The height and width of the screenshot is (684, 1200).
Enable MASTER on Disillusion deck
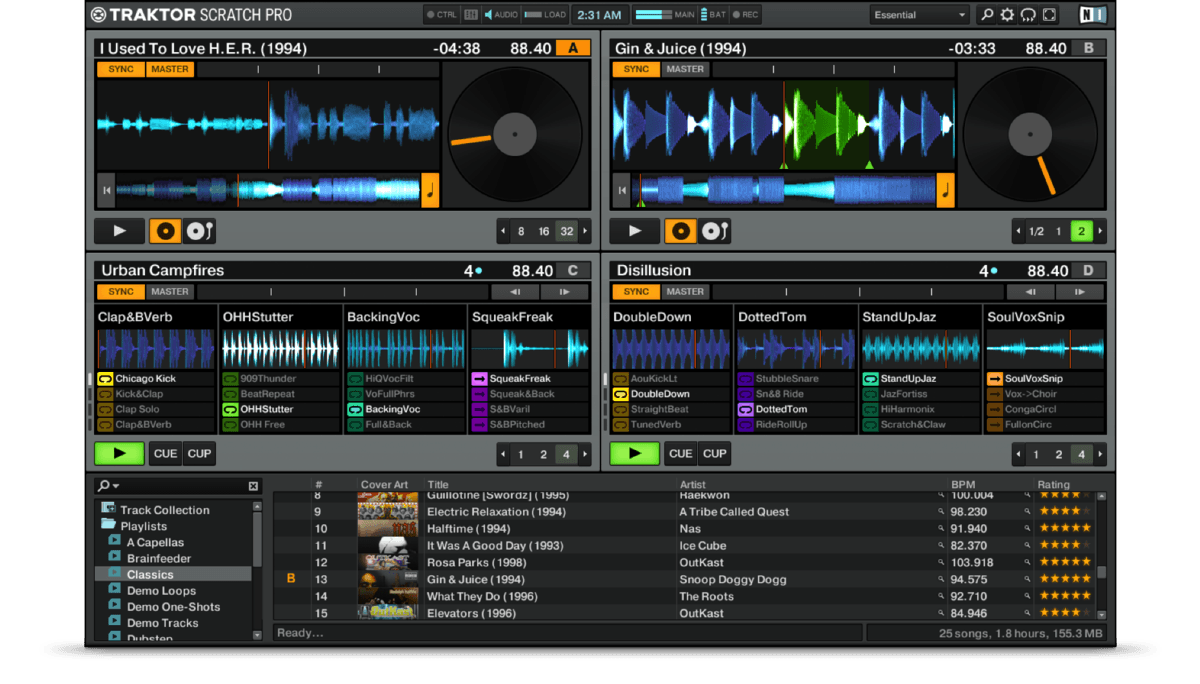(685, 292)
